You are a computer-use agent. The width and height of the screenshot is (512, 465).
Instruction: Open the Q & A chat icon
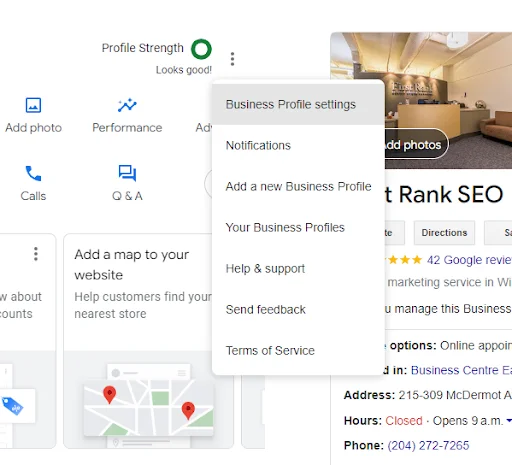coord(127,173)
